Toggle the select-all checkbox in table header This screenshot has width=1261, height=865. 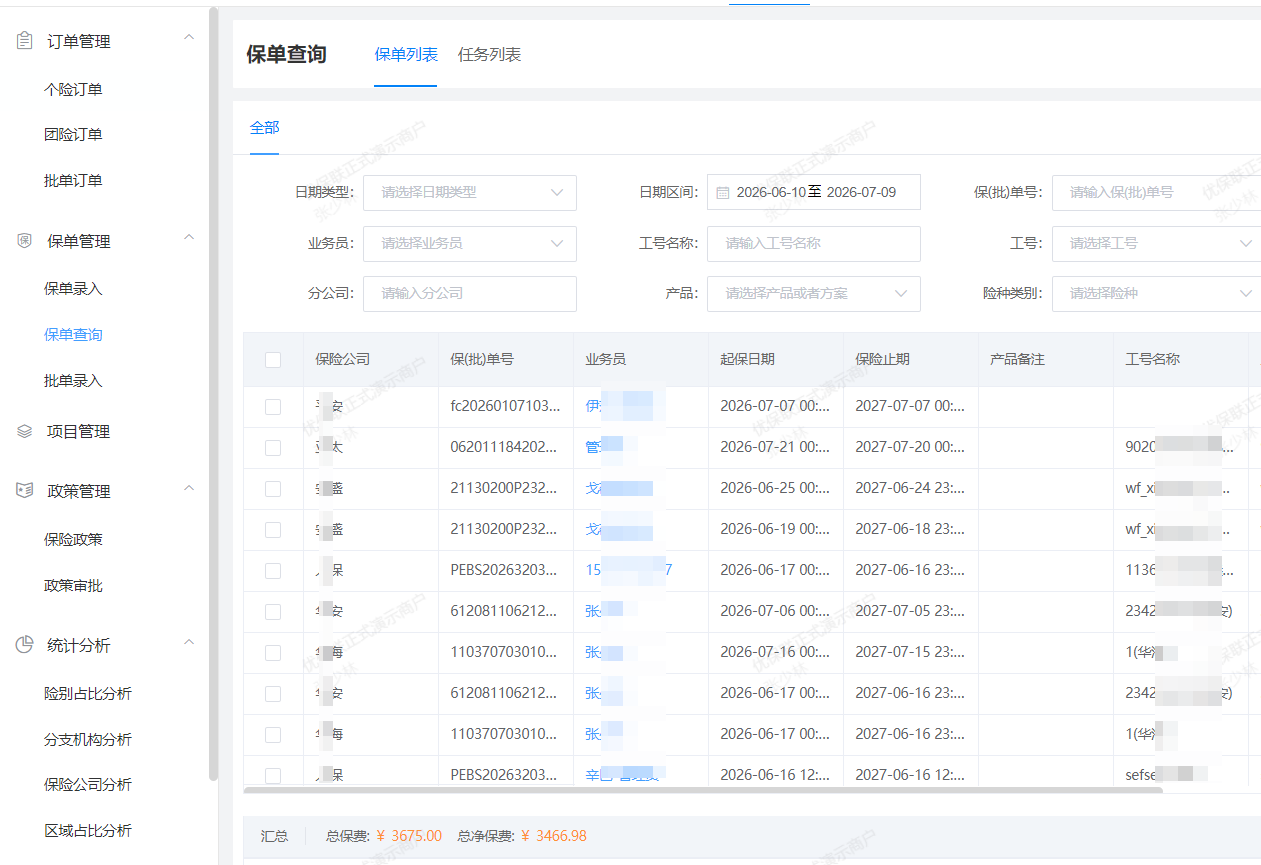(x=273, y=360)
